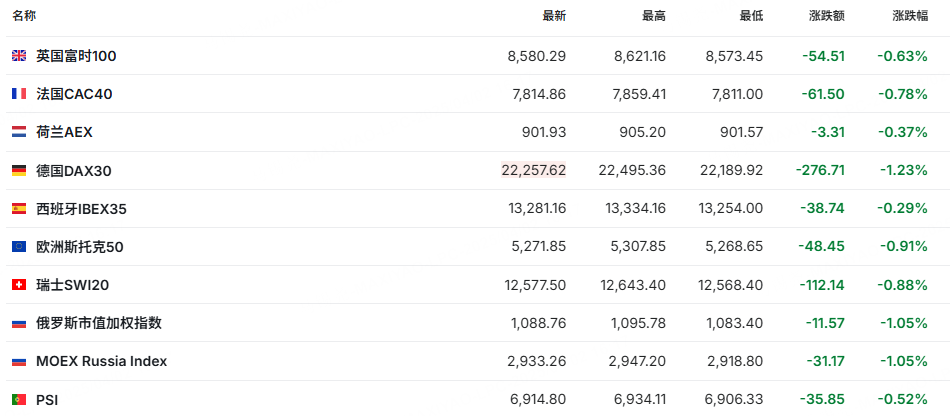This screenshot has width=950, height=416.
Task: Click the 名称 column header
Action: point(24,16)
